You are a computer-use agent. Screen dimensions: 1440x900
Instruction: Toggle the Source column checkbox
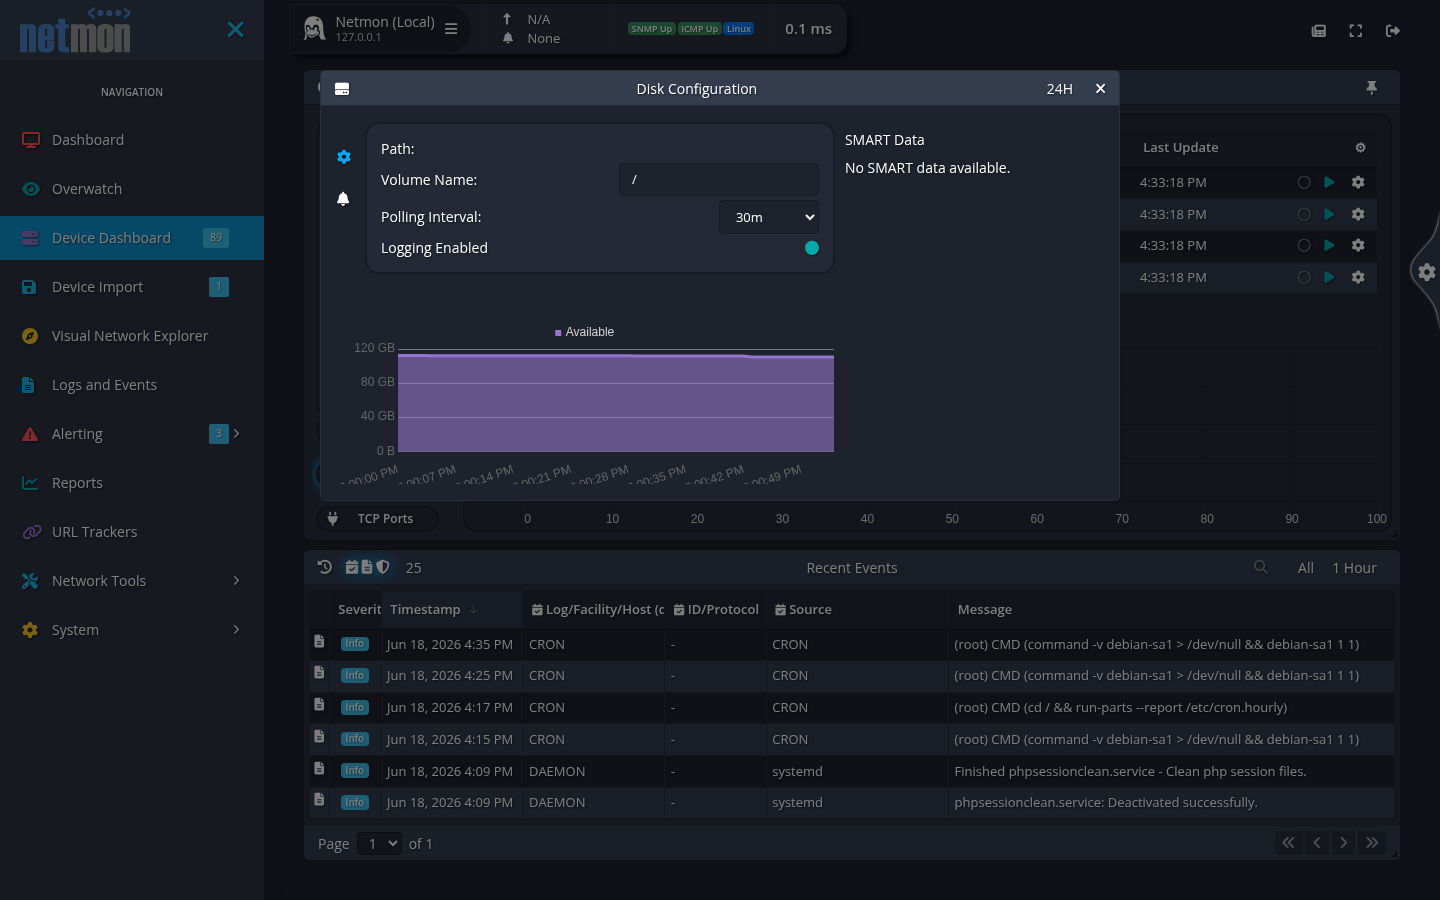pyautogui.click(x=780, y=610)
